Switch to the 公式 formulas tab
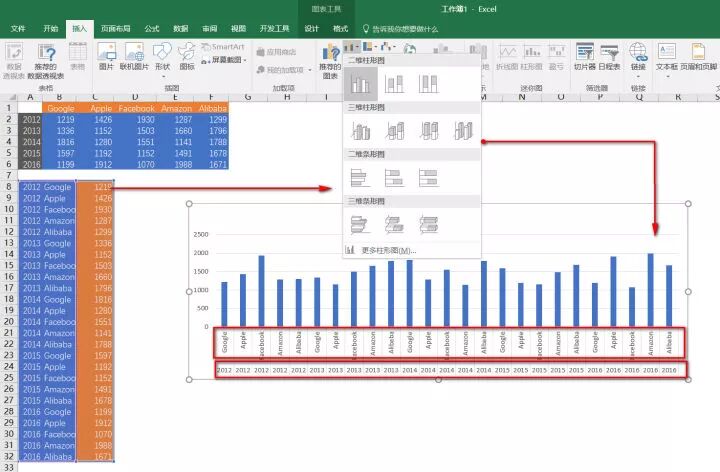 coord(152,28)
